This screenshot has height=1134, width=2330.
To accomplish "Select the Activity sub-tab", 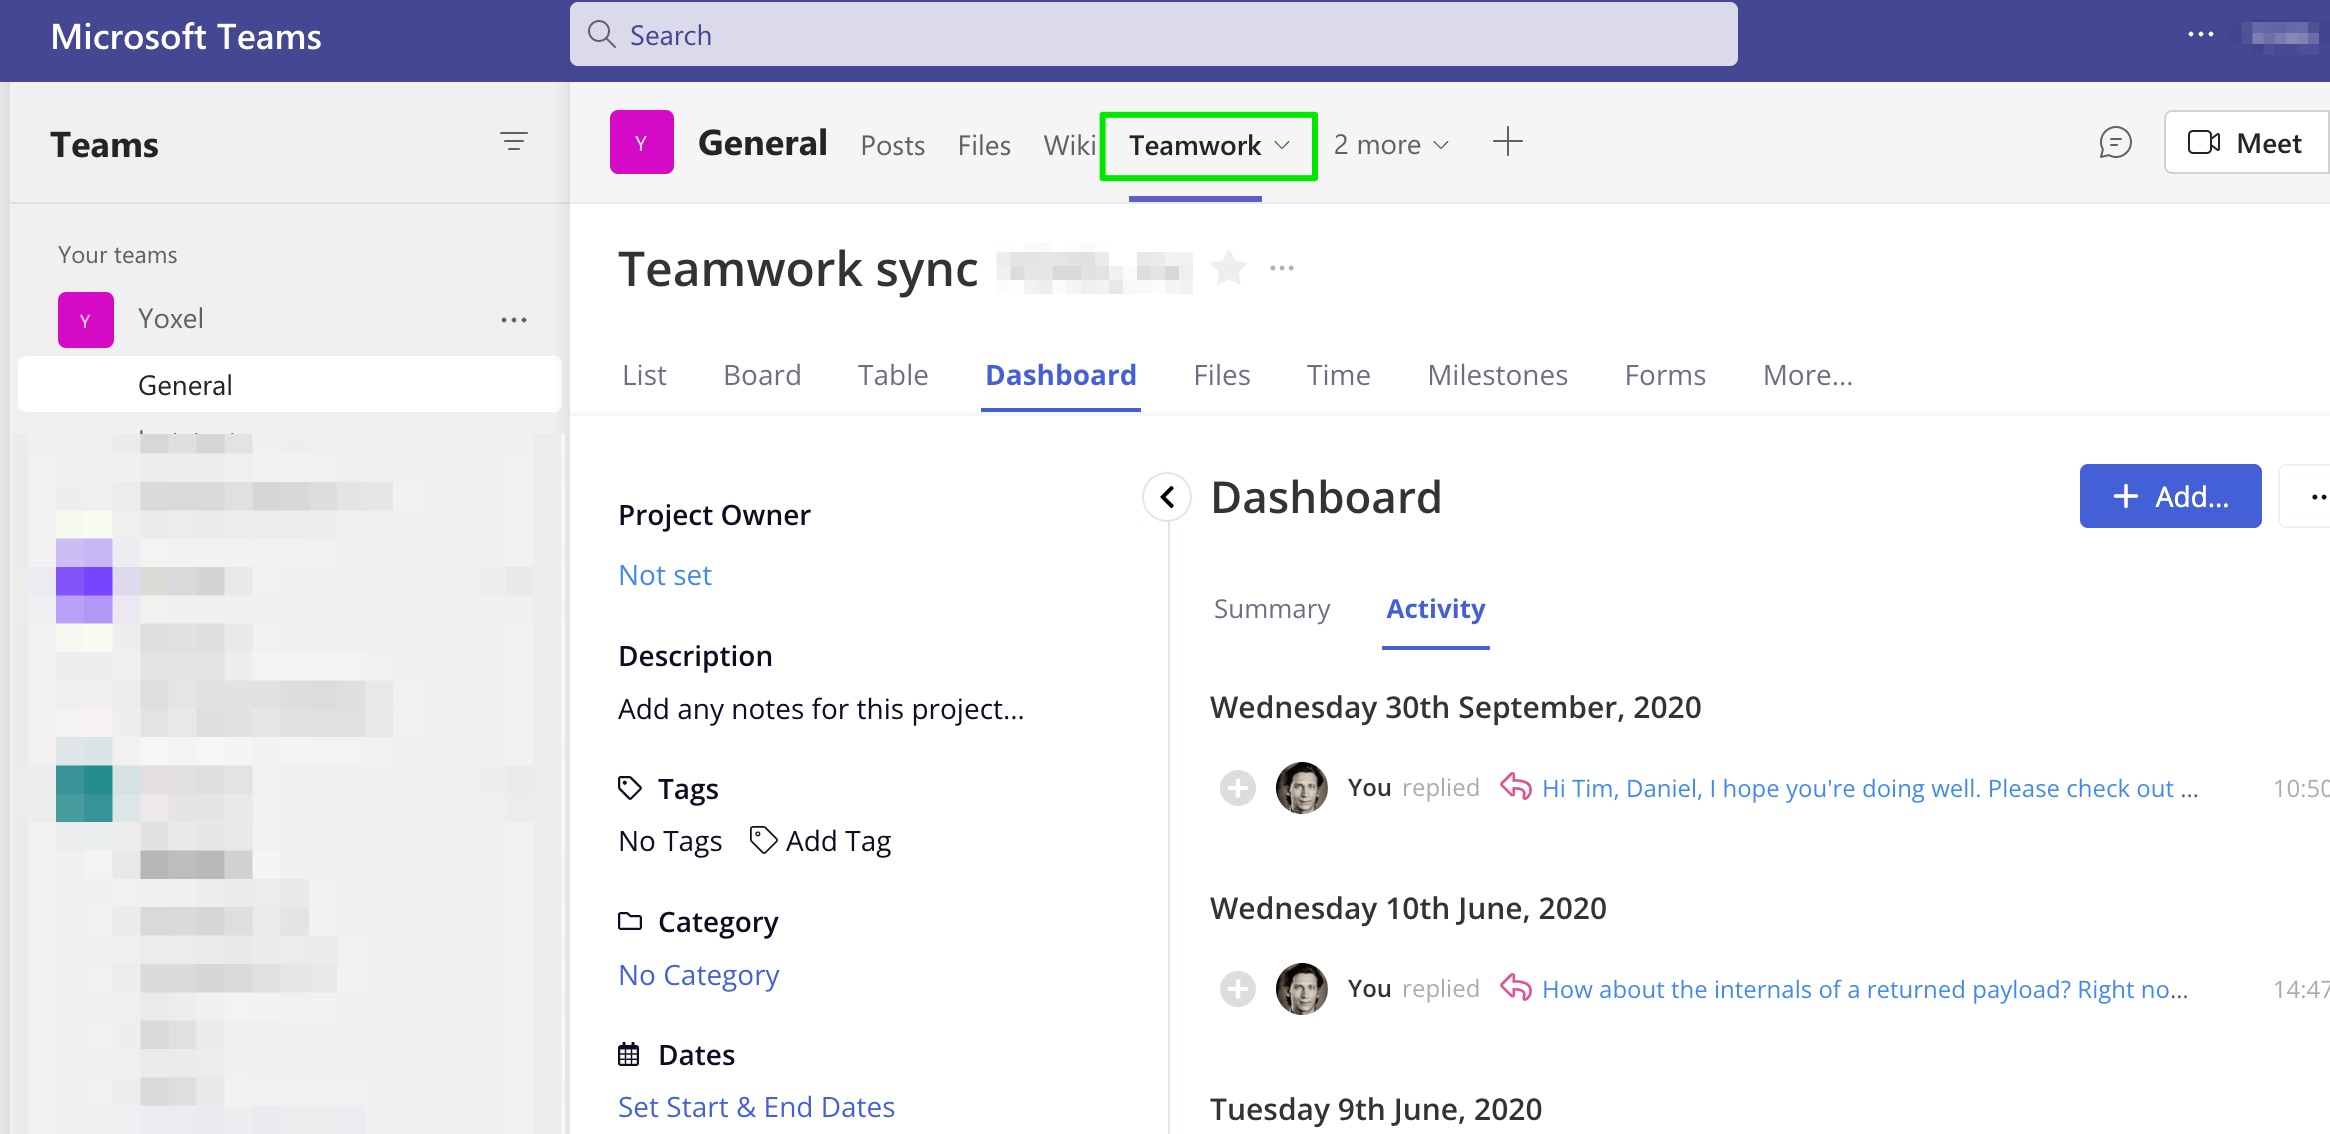I will click(x=1436, y=609).
